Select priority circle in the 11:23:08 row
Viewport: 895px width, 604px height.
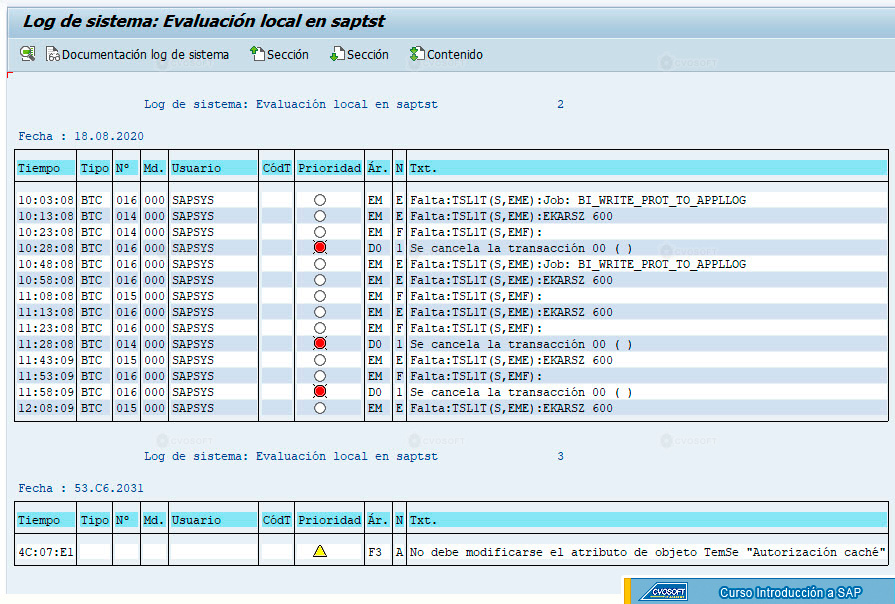click(x=320, y=328)
